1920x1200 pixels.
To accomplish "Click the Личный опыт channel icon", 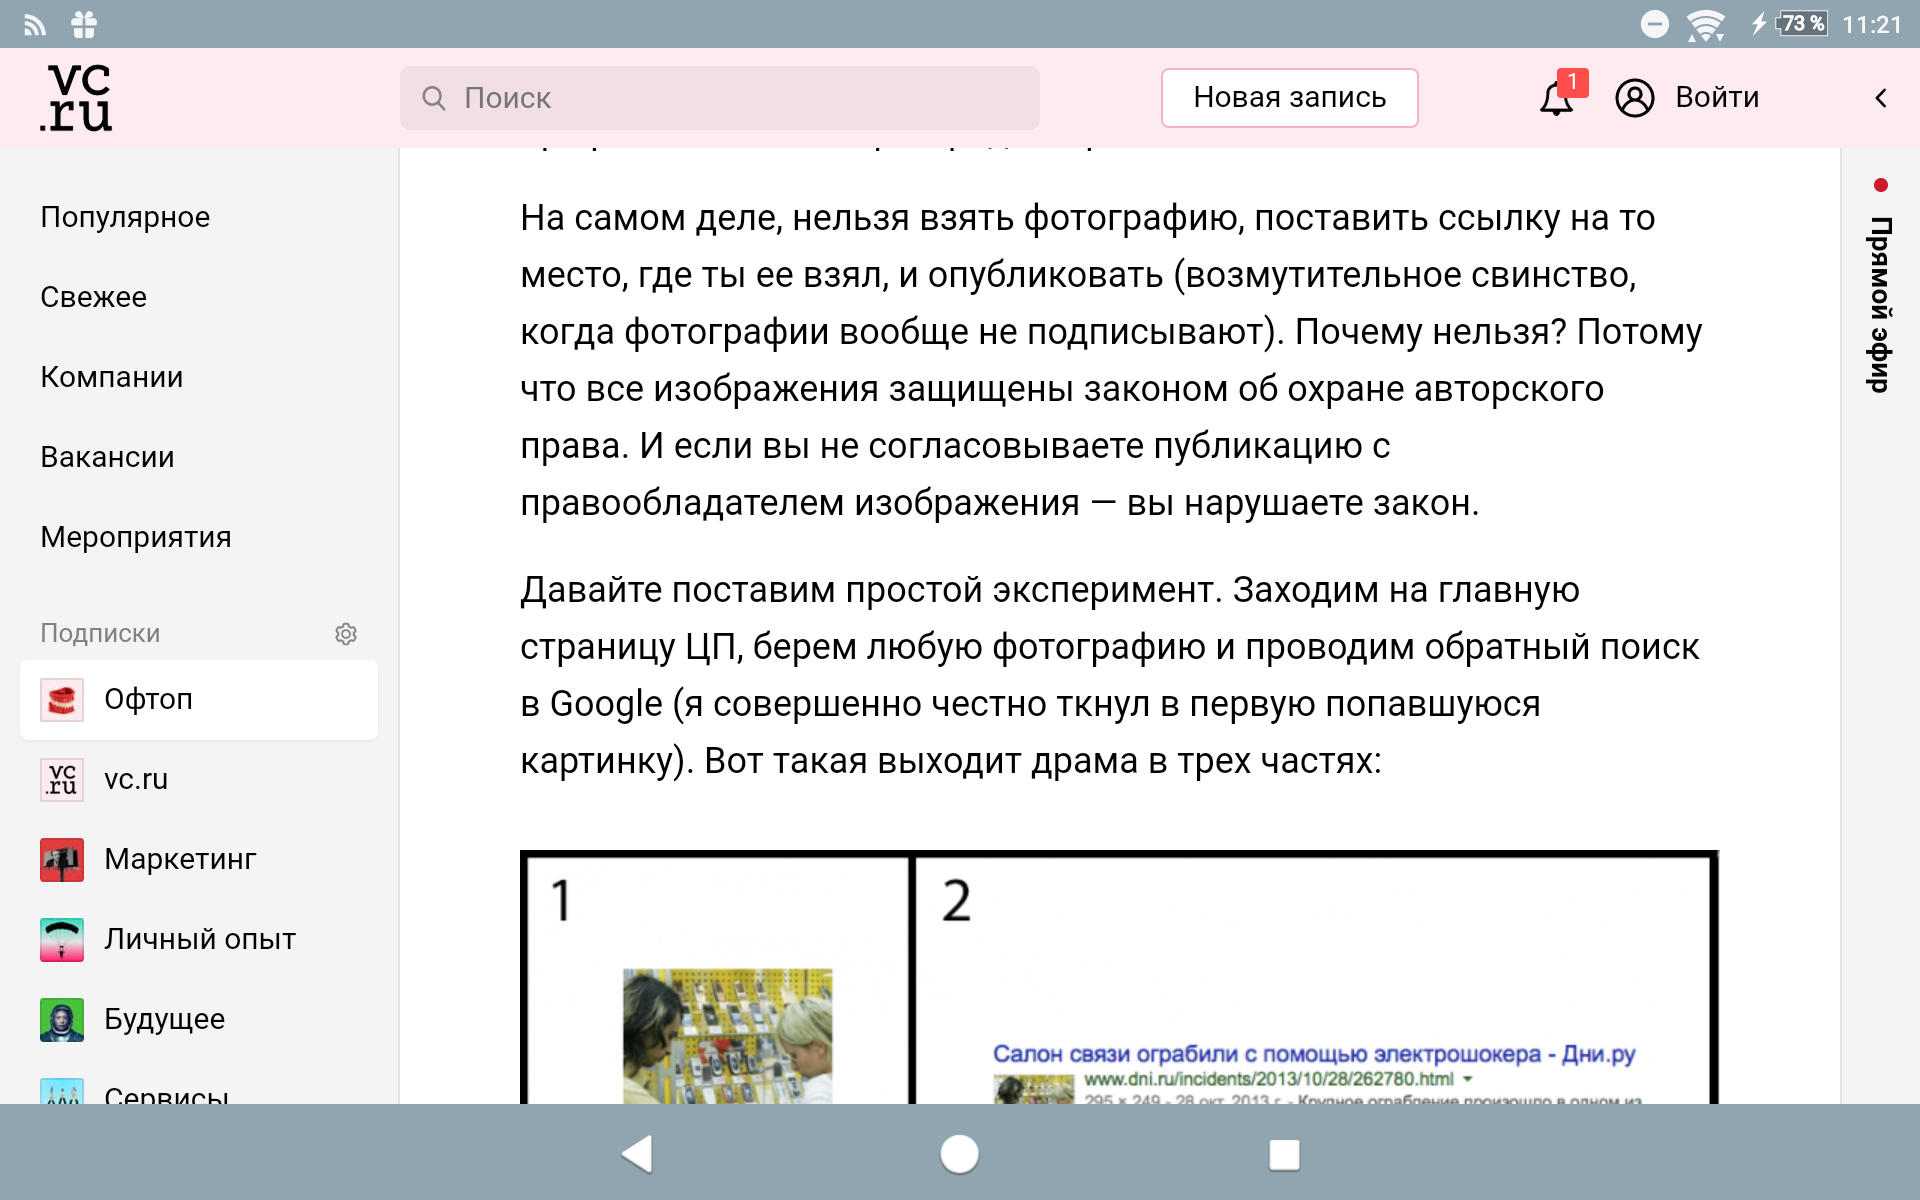I will pos(62,940).
